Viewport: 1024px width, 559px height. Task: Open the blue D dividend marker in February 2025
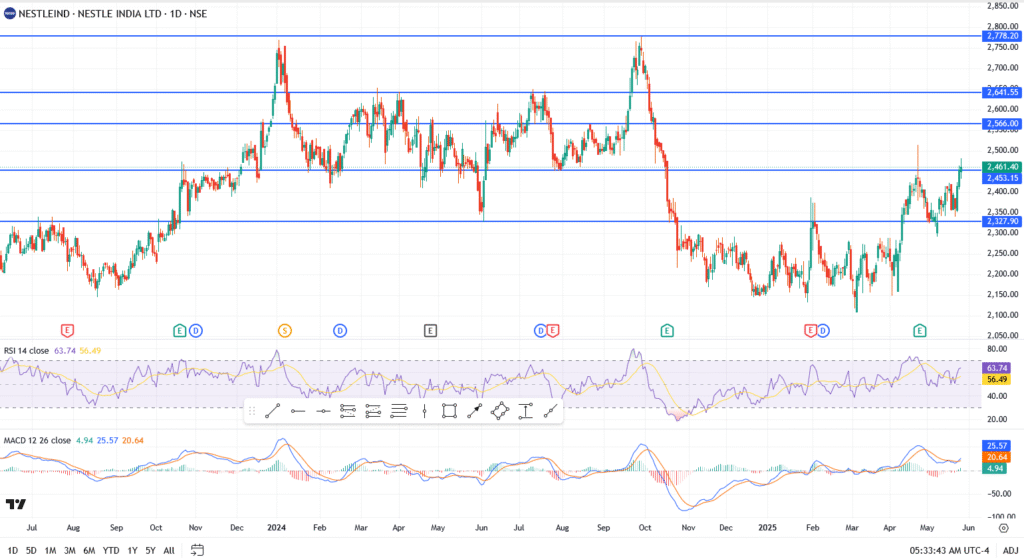pos(823,331)
